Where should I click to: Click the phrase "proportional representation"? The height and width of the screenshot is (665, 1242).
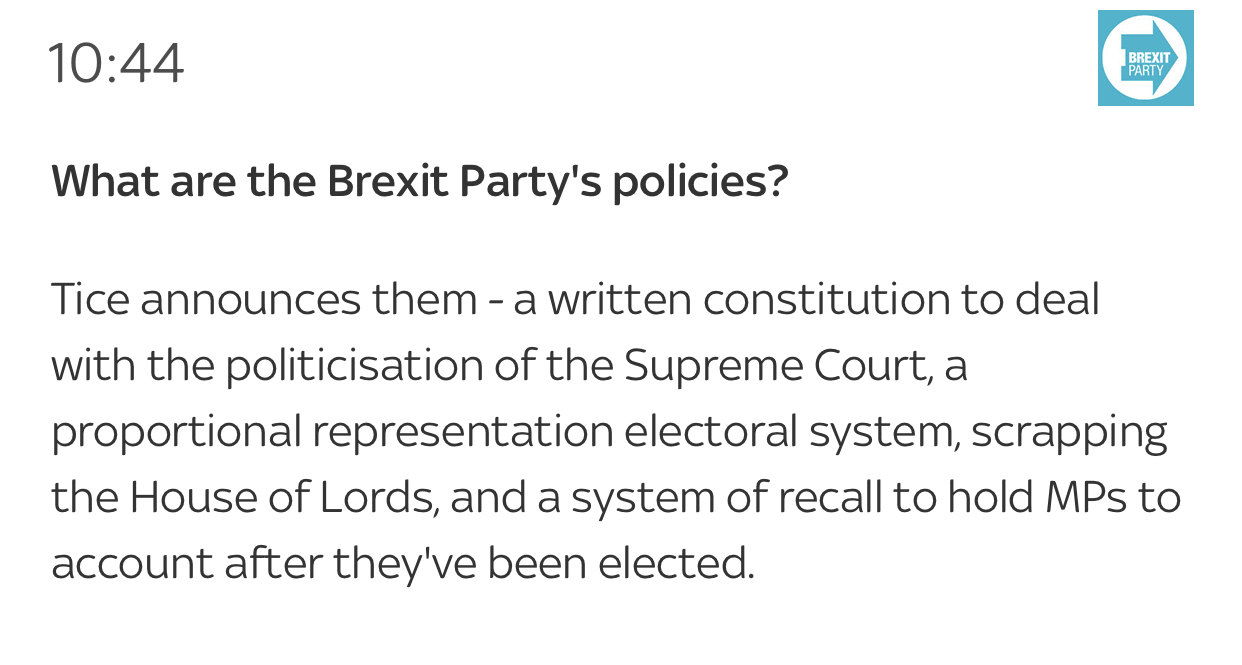[x=332, y=432]
